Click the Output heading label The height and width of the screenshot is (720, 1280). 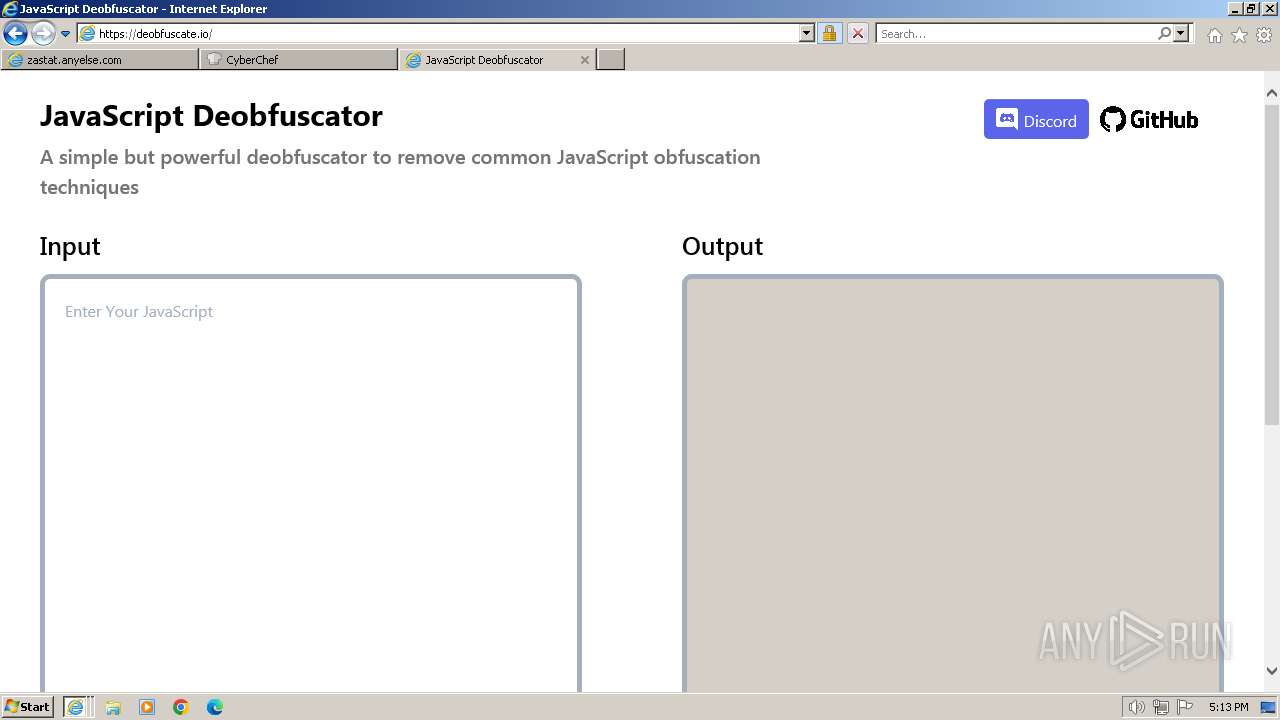pos(722,247)
